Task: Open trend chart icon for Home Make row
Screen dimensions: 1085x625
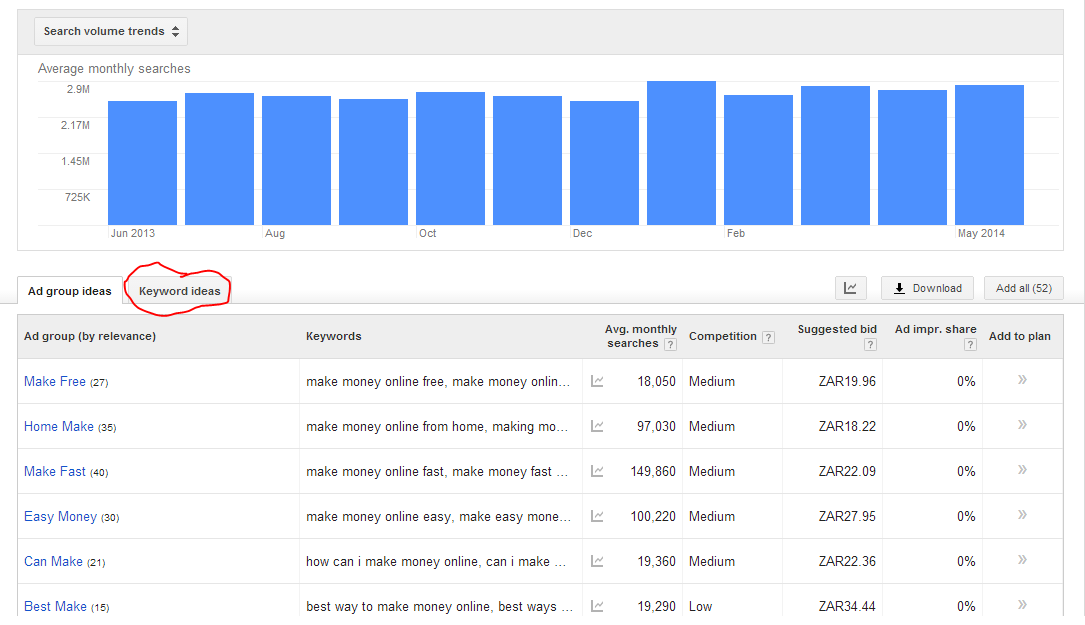Action: tap(597, 426)
